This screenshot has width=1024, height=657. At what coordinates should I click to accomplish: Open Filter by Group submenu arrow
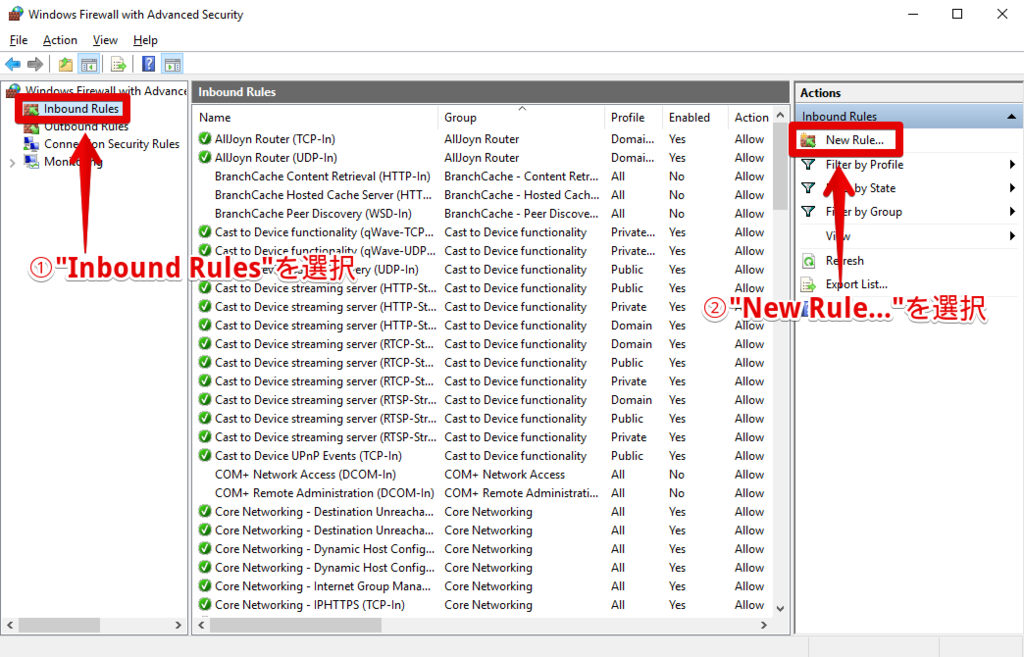tap(1012, 212)
